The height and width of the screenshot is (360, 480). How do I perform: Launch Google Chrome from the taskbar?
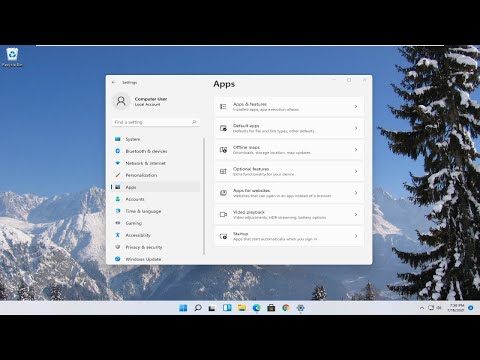[x=286, y=308]
